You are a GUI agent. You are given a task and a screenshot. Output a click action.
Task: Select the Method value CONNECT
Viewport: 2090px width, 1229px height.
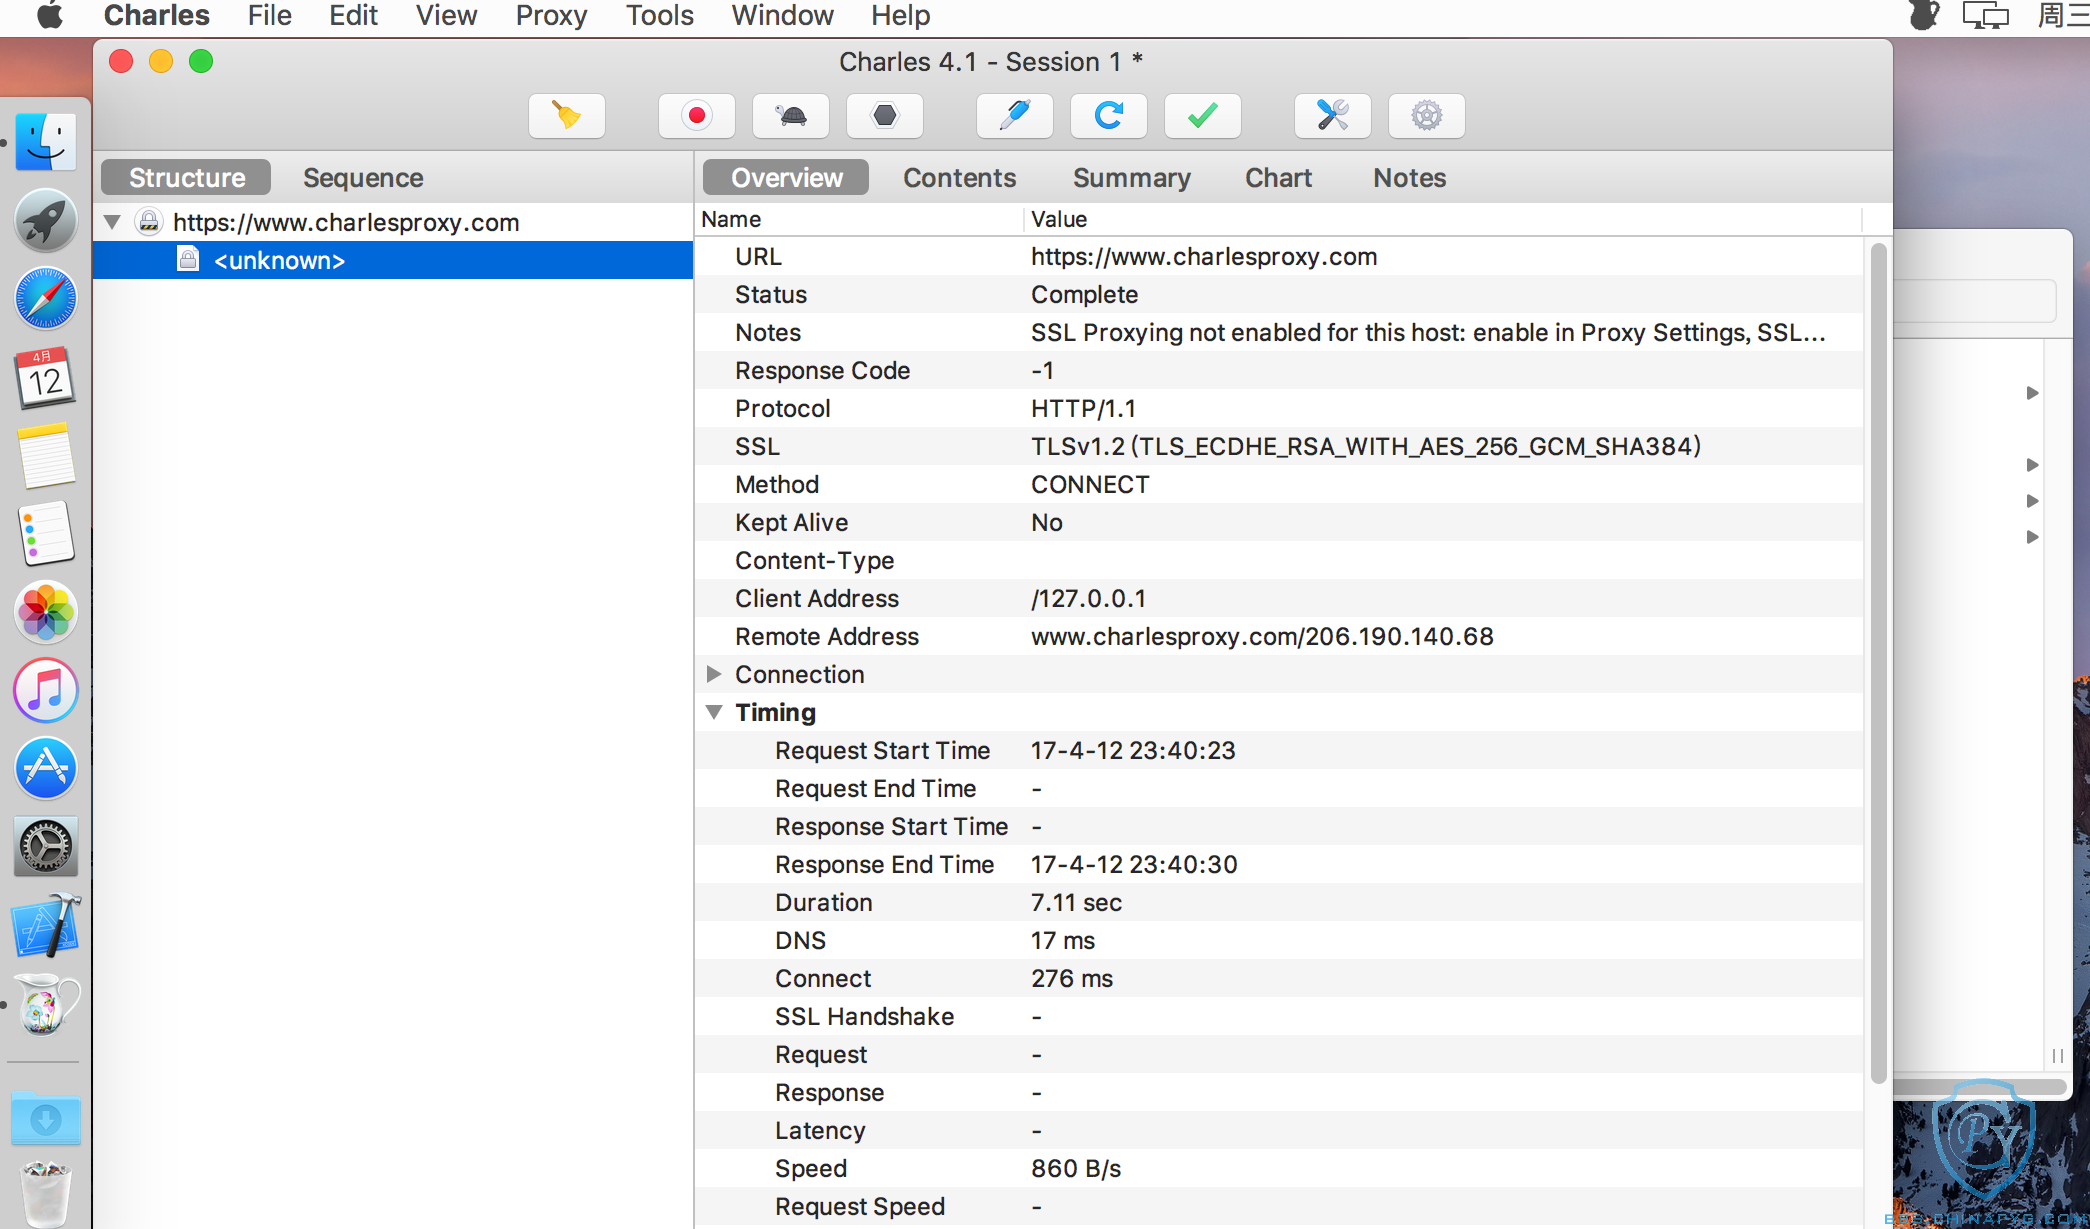tap(1090, 485)
